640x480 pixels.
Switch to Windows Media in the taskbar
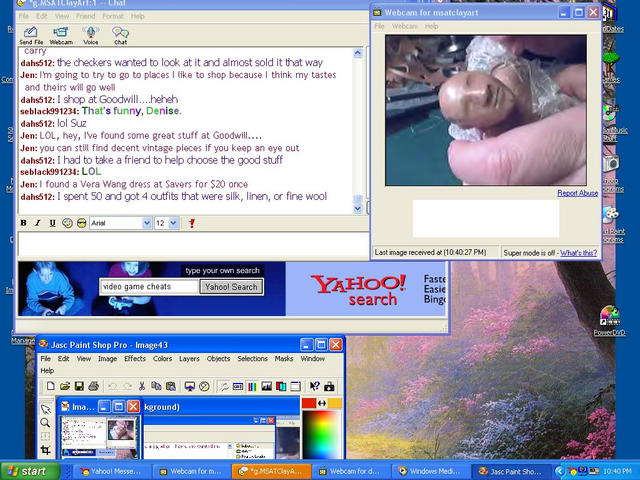tap(431, 471)
